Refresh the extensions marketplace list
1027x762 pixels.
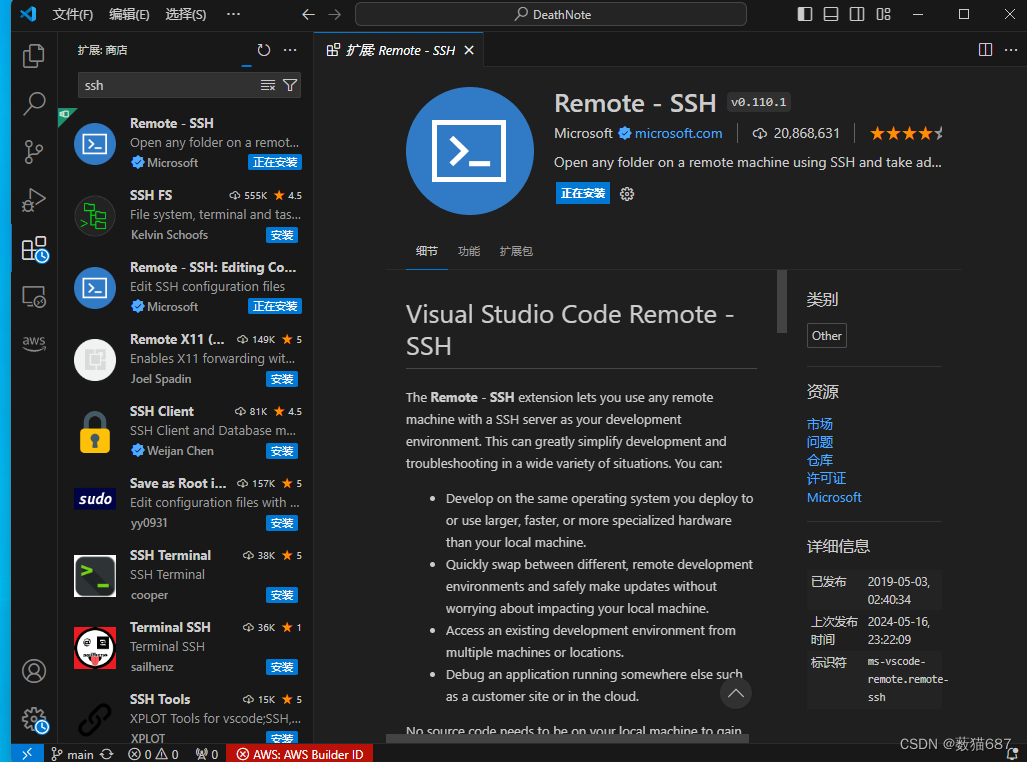click(x=264, y=50)
